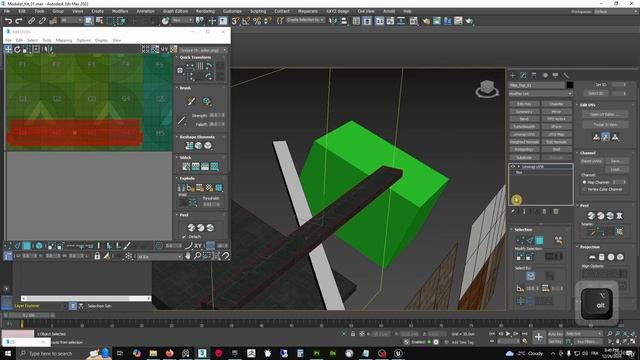
Task: Select the Rotate tool in Edit UVWs toolbar
Action: pos(17,49)
